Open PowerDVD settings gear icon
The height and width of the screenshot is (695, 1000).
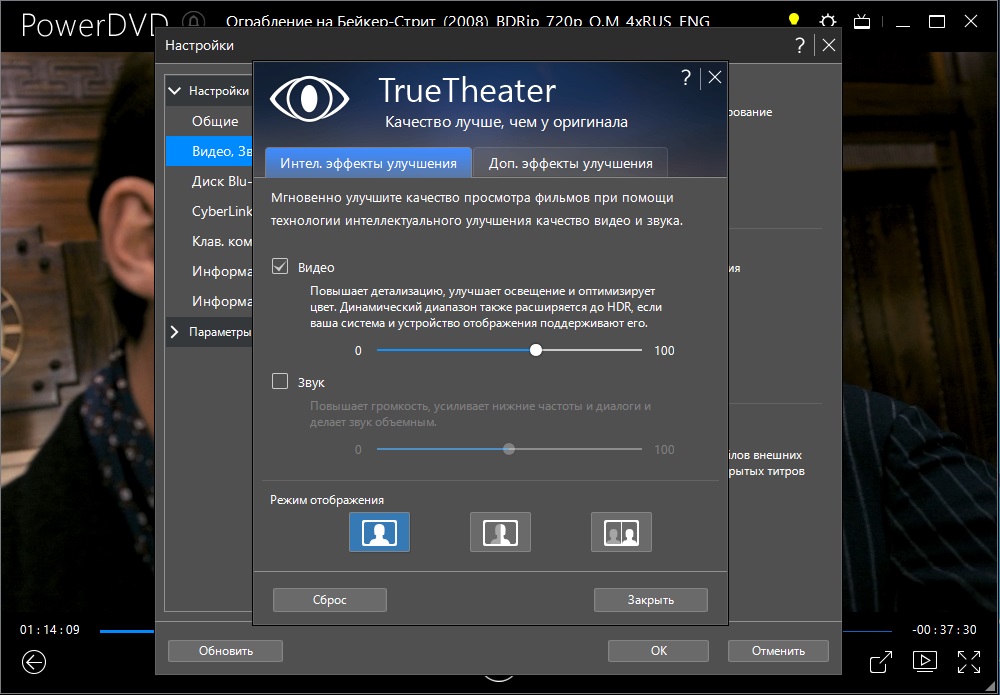[827, 21]
